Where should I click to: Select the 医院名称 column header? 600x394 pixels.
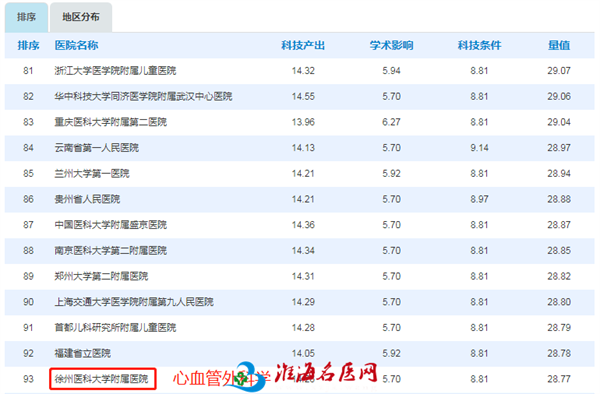tap(77, 46)
